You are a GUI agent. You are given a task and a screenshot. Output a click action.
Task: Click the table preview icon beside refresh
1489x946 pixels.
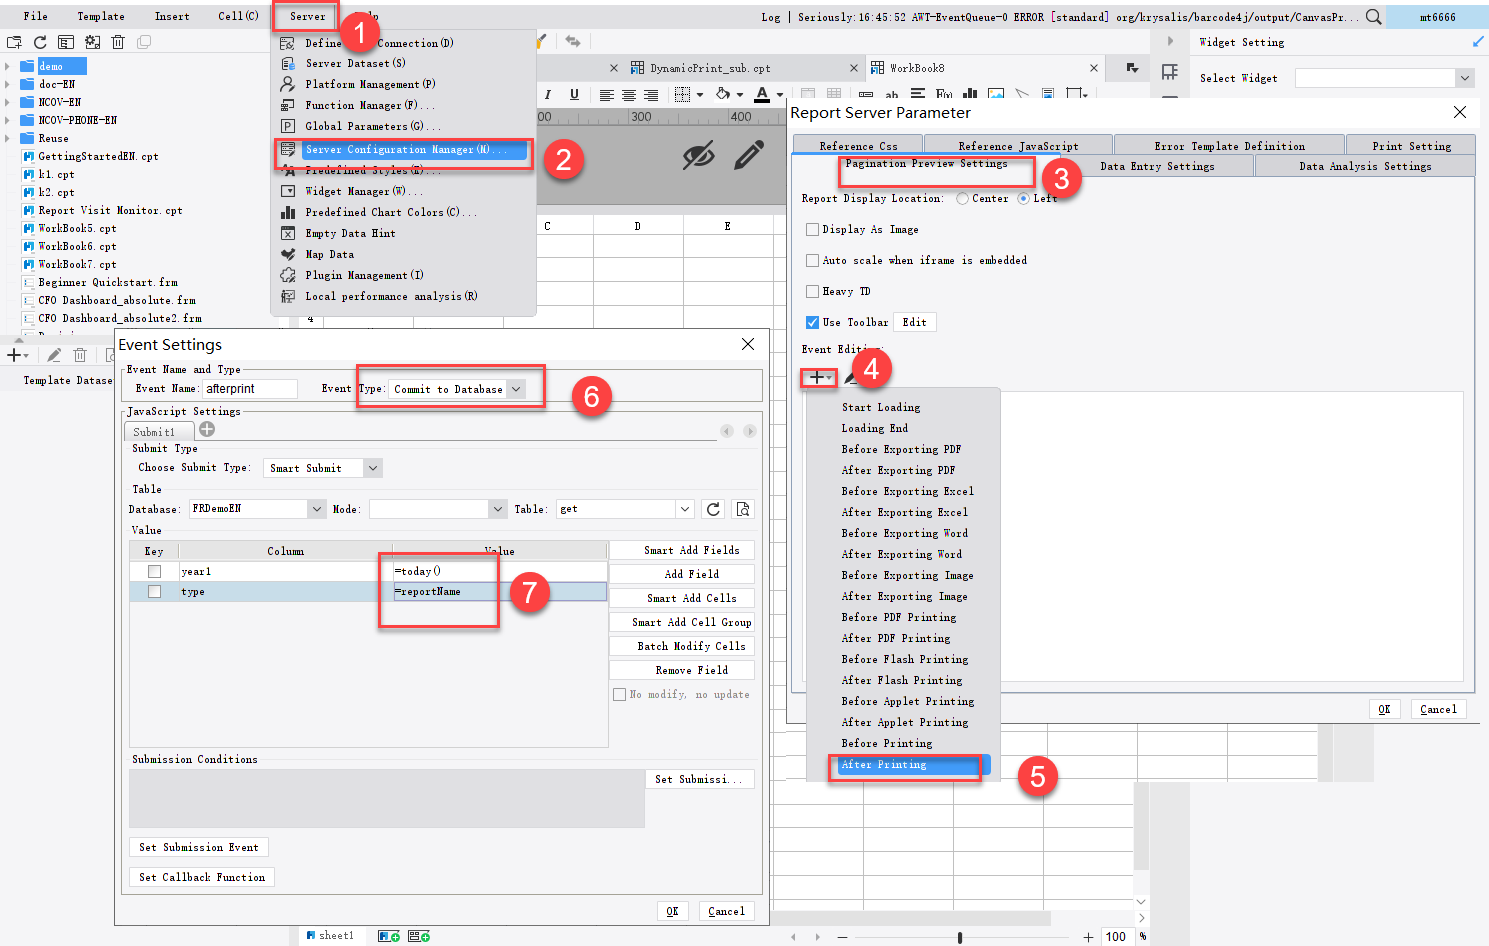[x=743, y=509]
